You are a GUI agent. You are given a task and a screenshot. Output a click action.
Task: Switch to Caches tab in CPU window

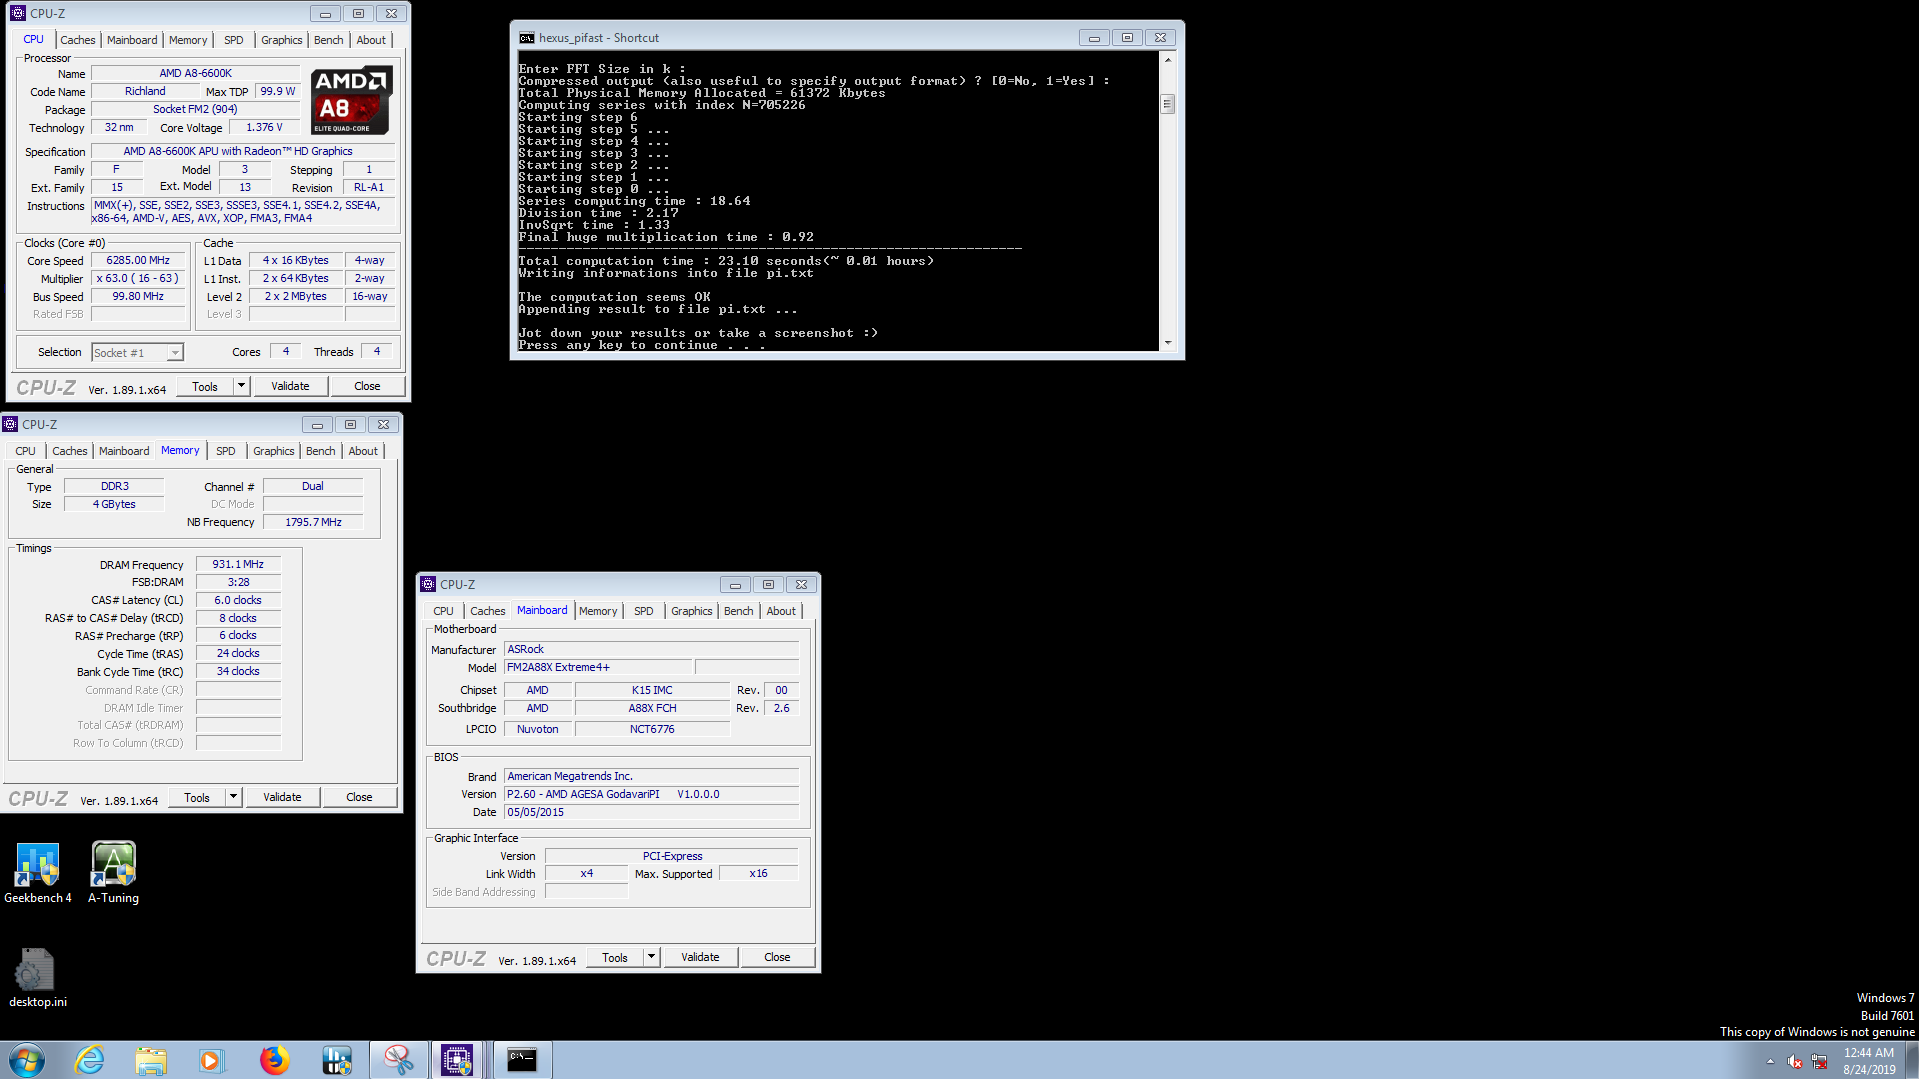click(x=77, y=40)
